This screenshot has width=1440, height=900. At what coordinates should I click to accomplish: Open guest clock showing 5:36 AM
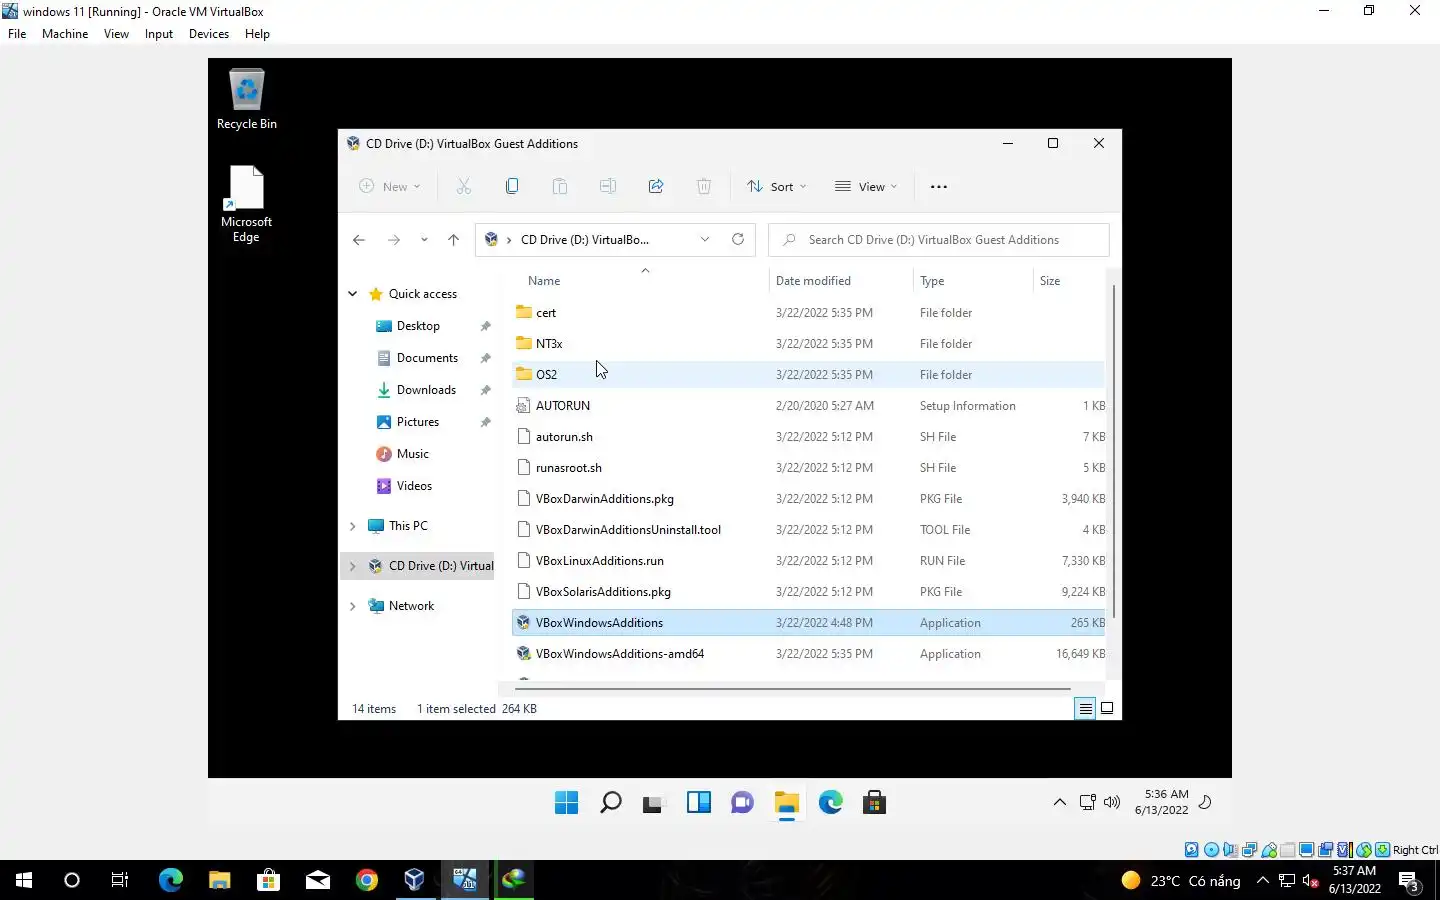[1161, 802]
